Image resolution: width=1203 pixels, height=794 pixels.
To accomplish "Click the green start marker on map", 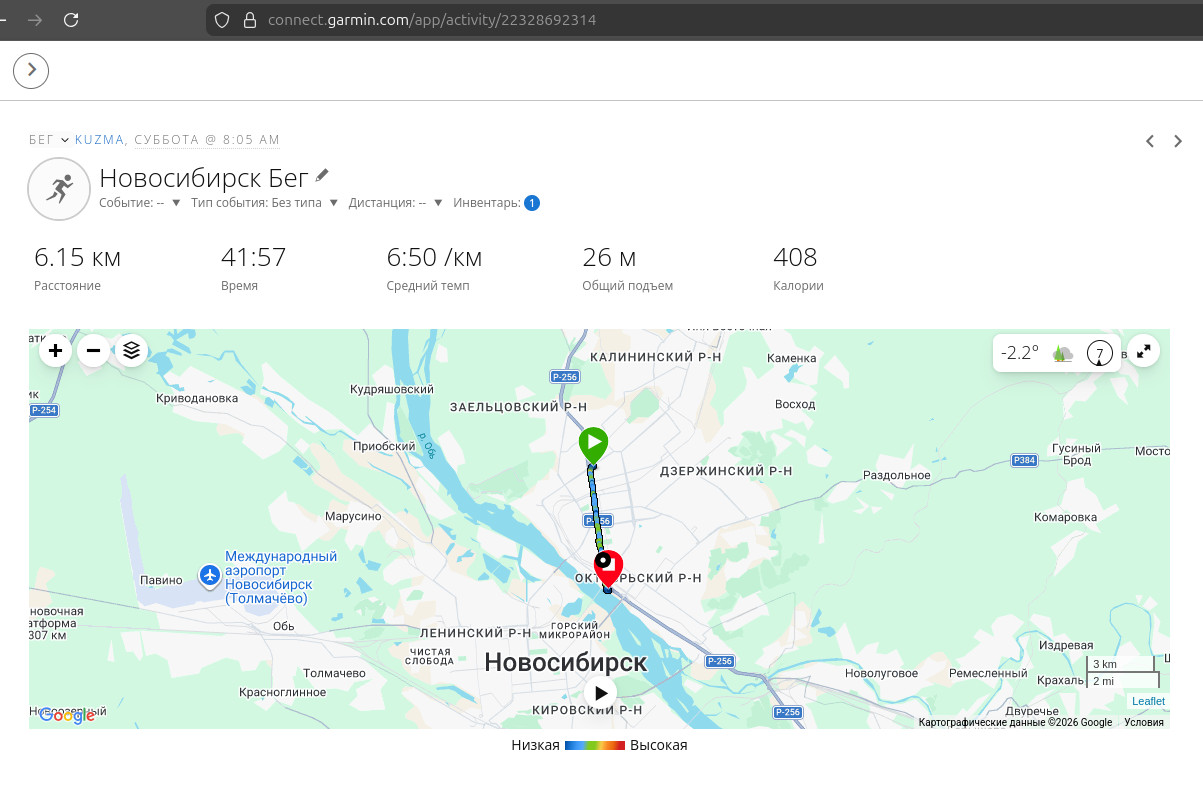I will click(593, 444).
